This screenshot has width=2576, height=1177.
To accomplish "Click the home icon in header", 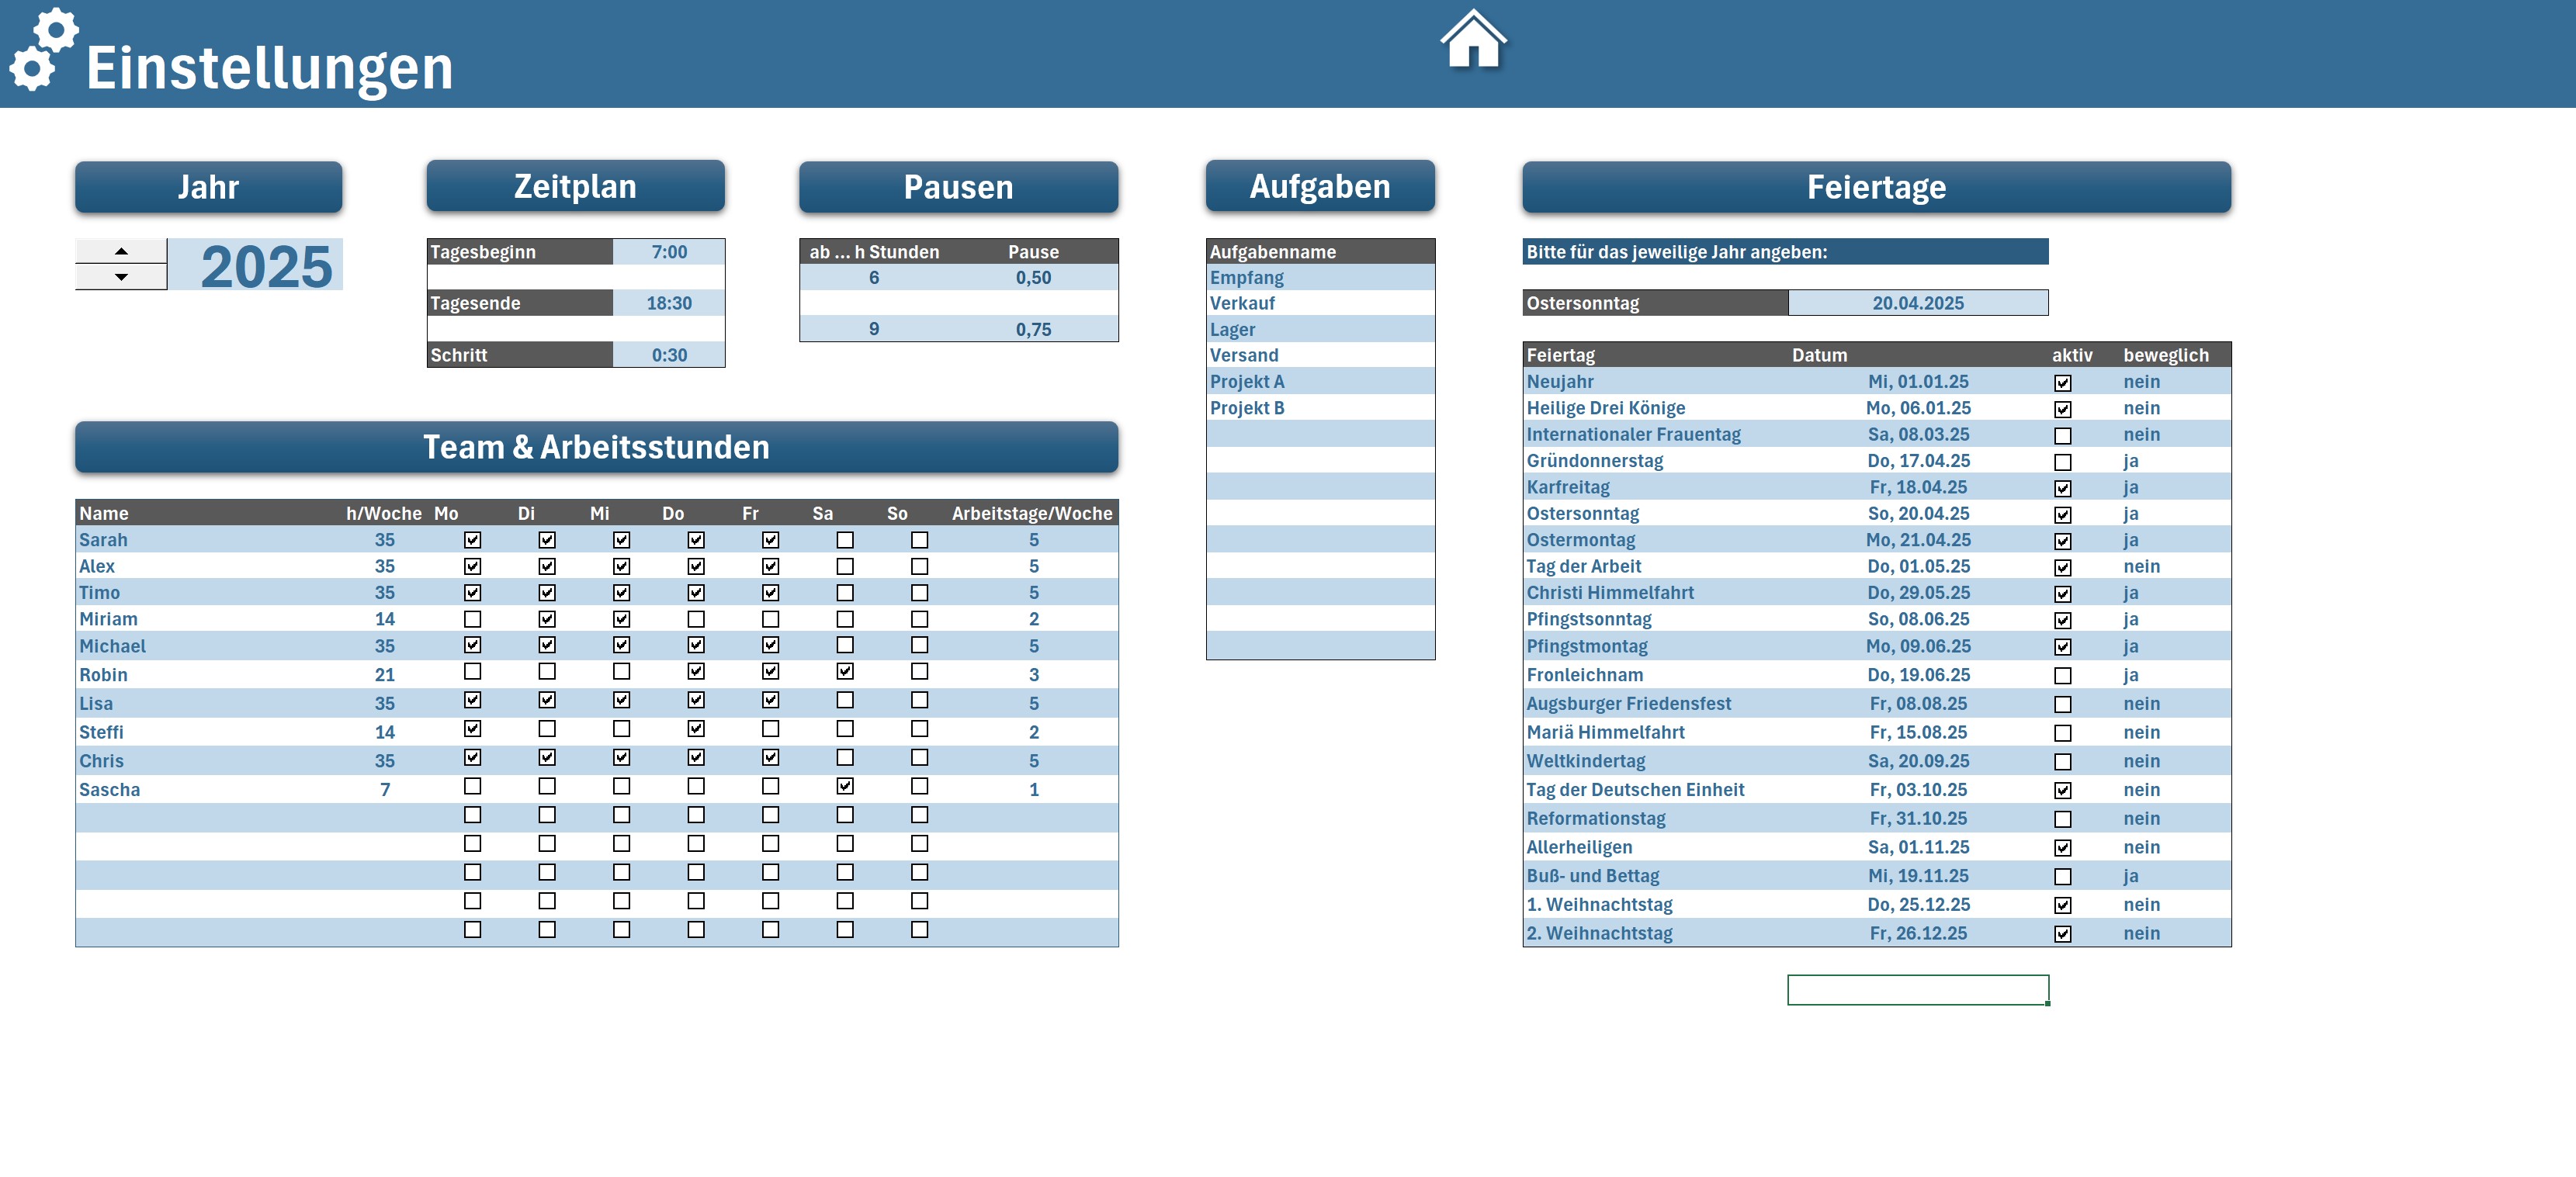I will point(1473,40).
